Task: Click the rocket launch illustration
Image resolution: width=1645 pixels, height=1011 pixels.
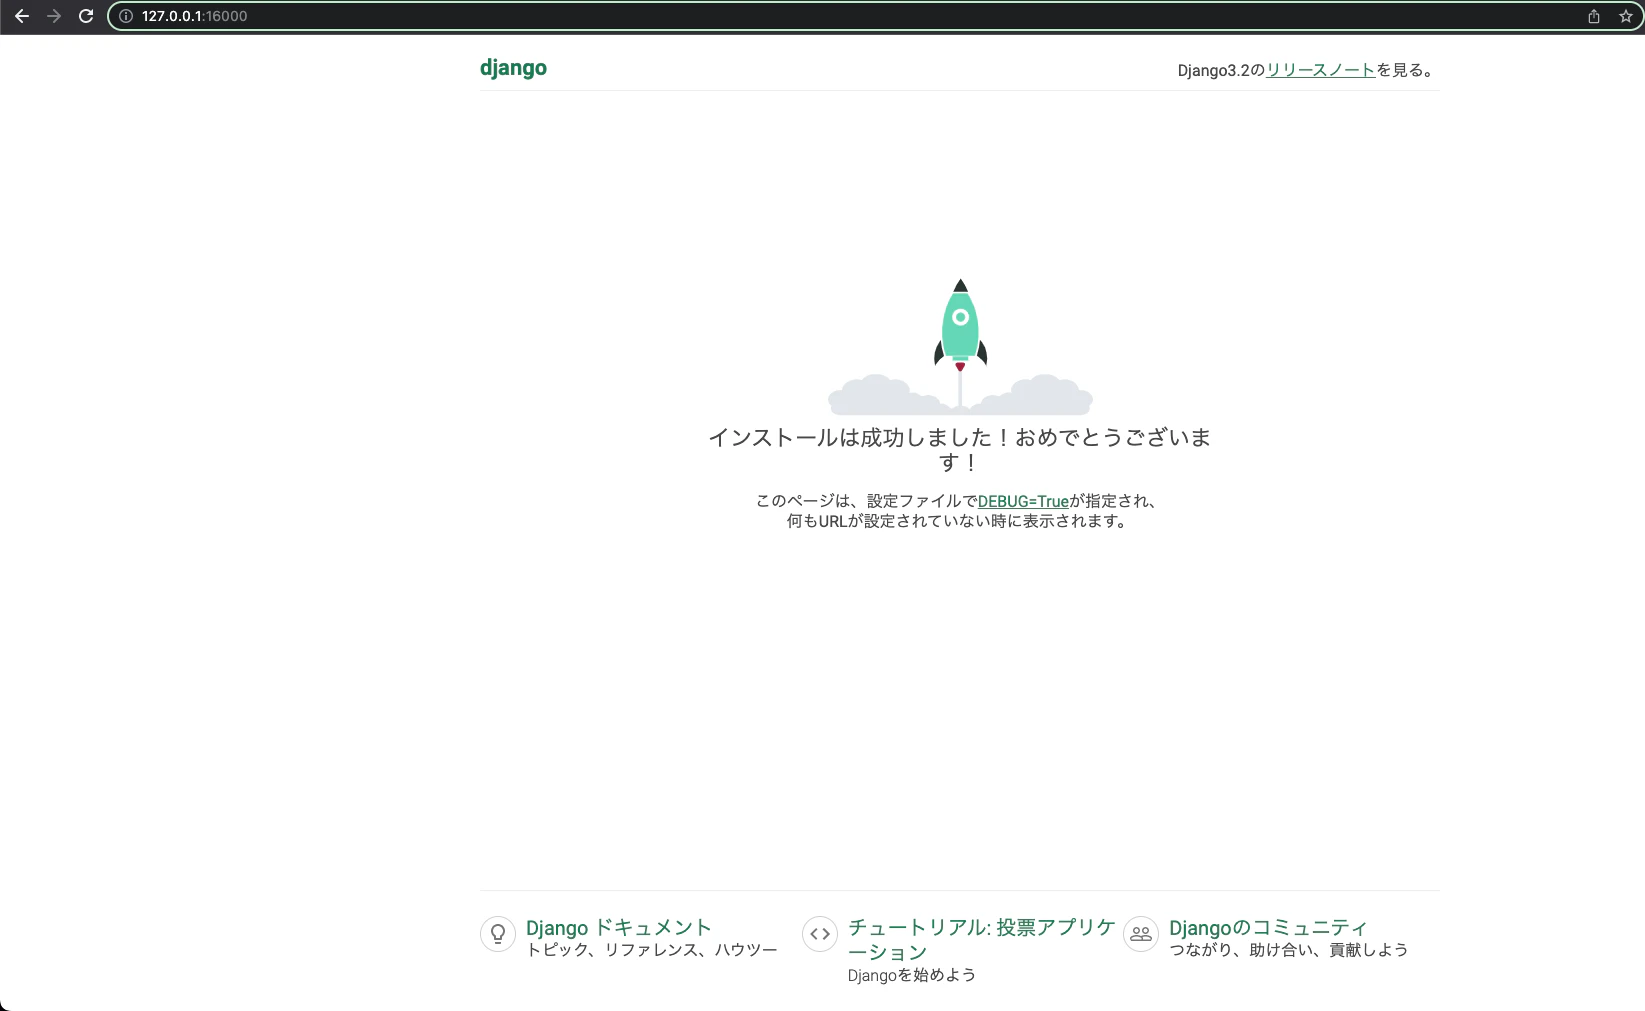Action: click(x=959, y=330)
